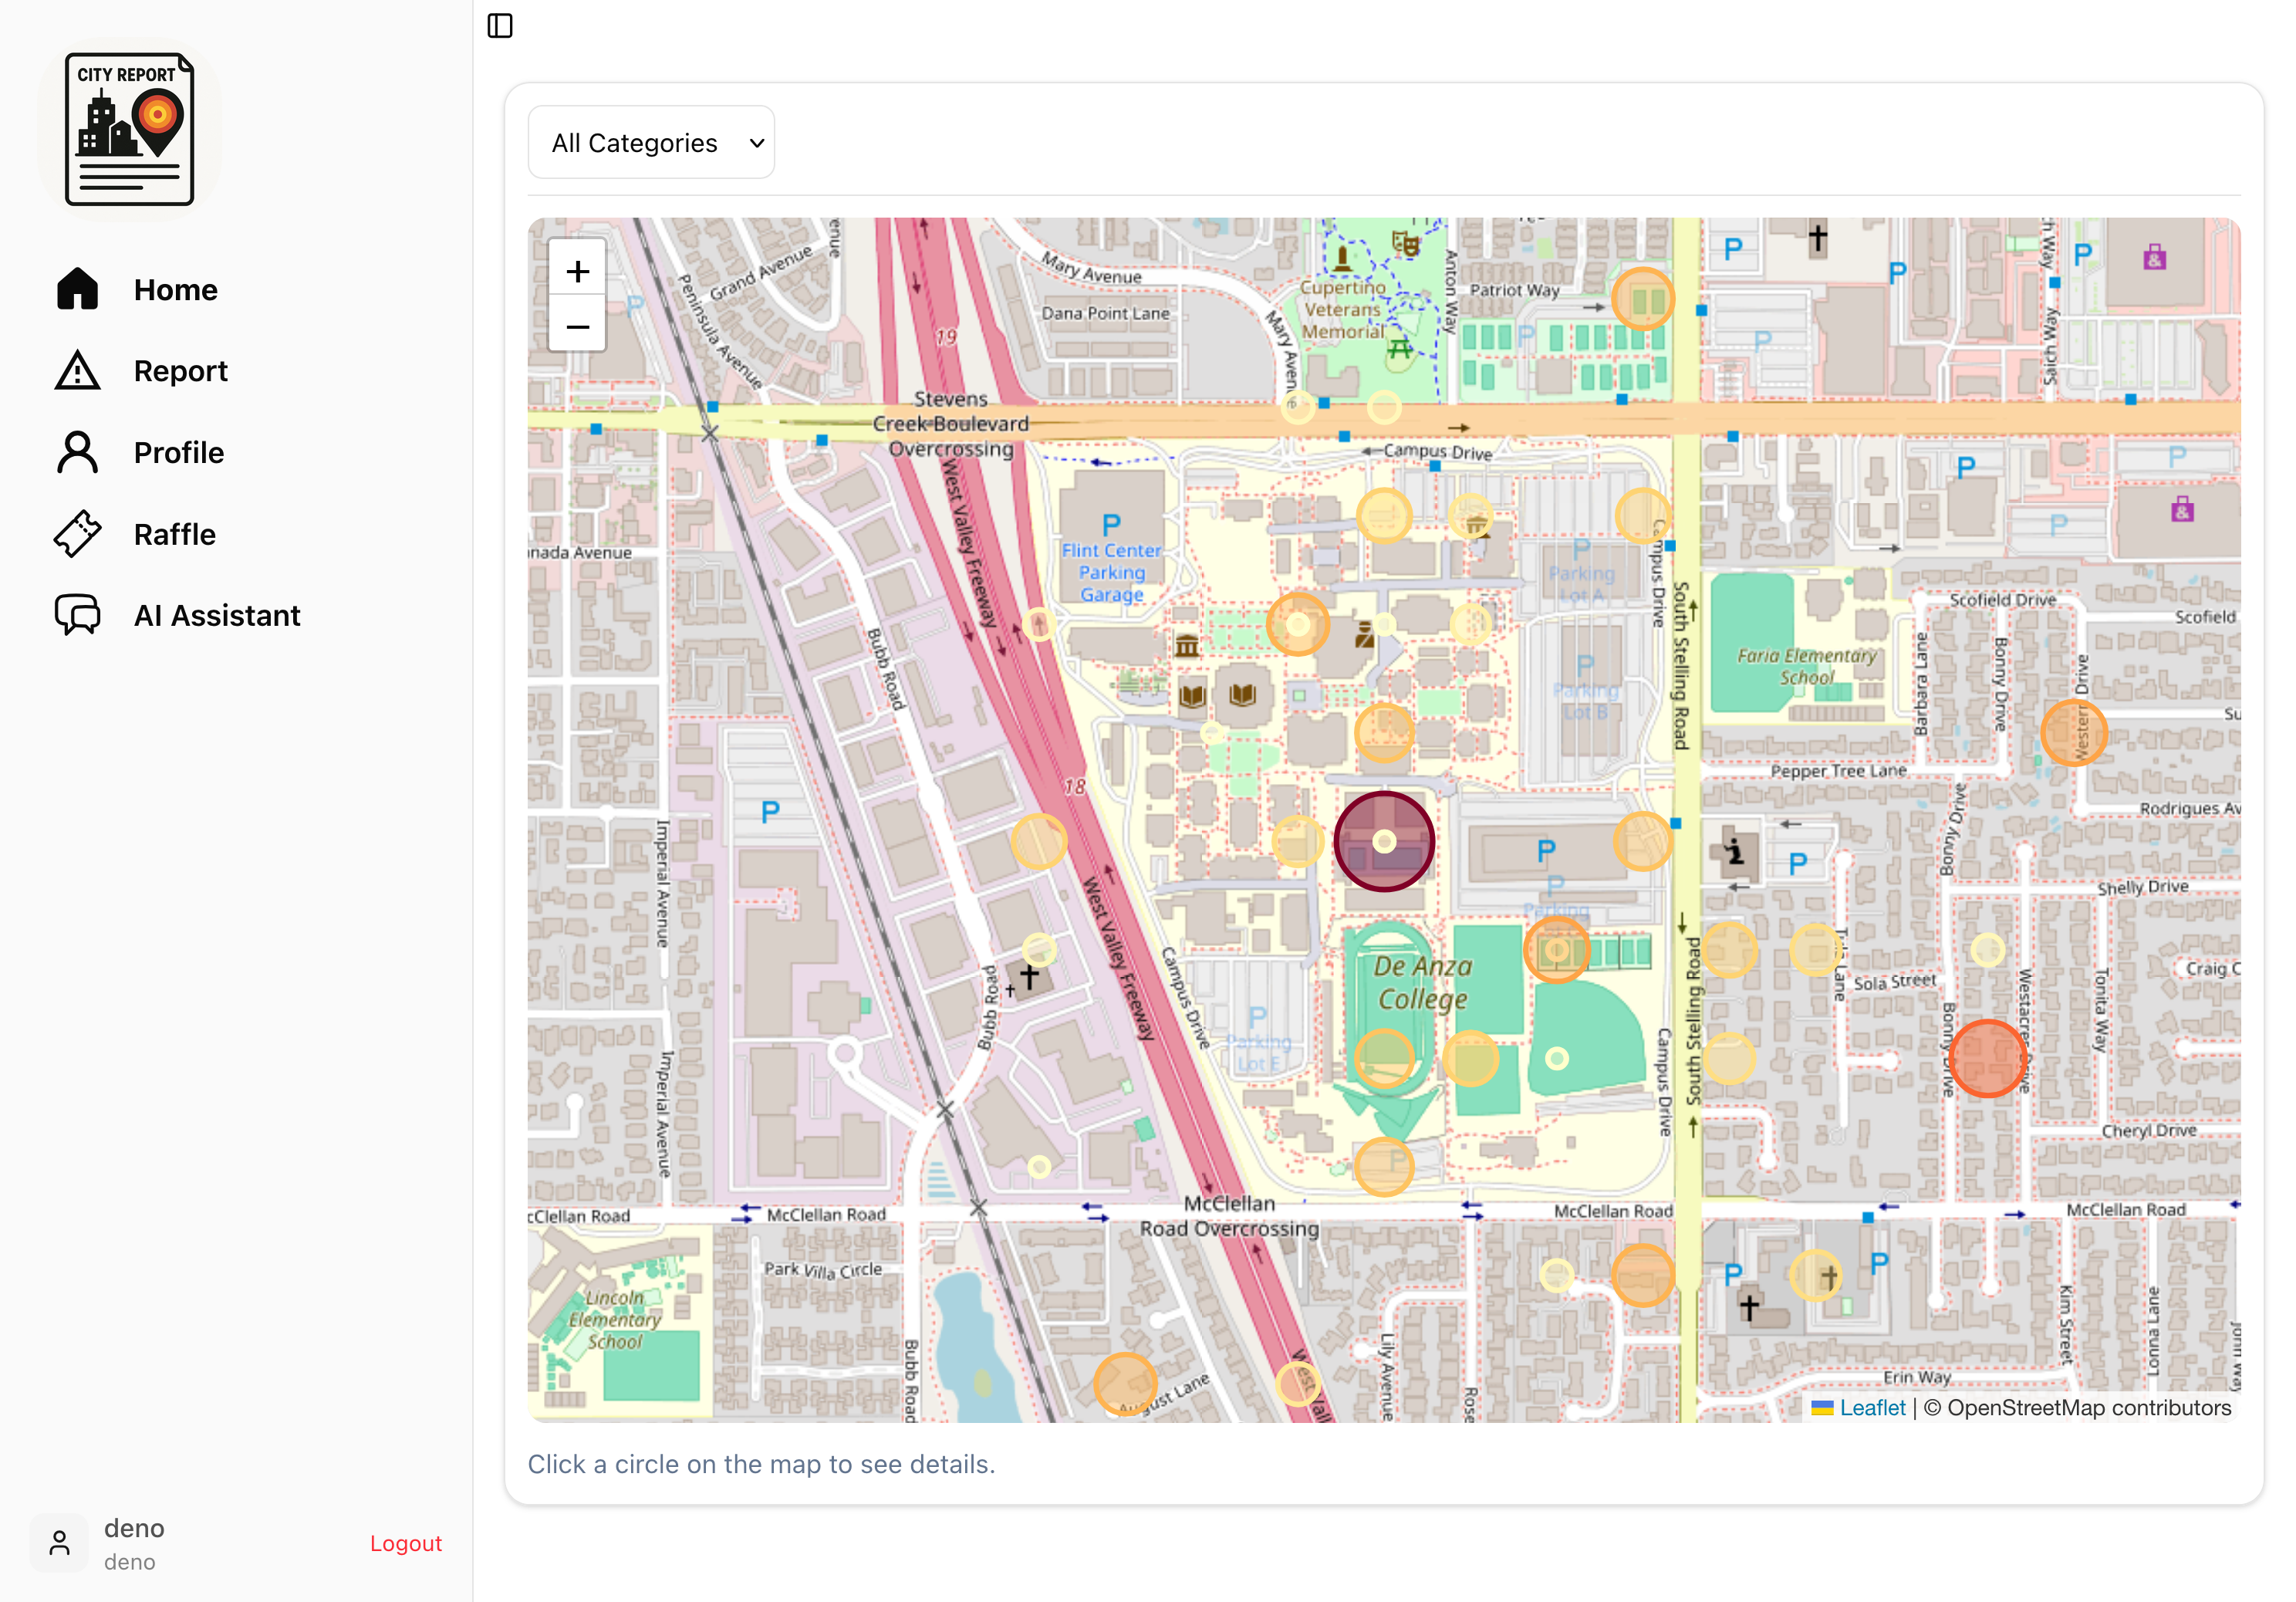Zoom in on the map
The height and width of the screenshot is (1602, 2296).
pos(577,271)
